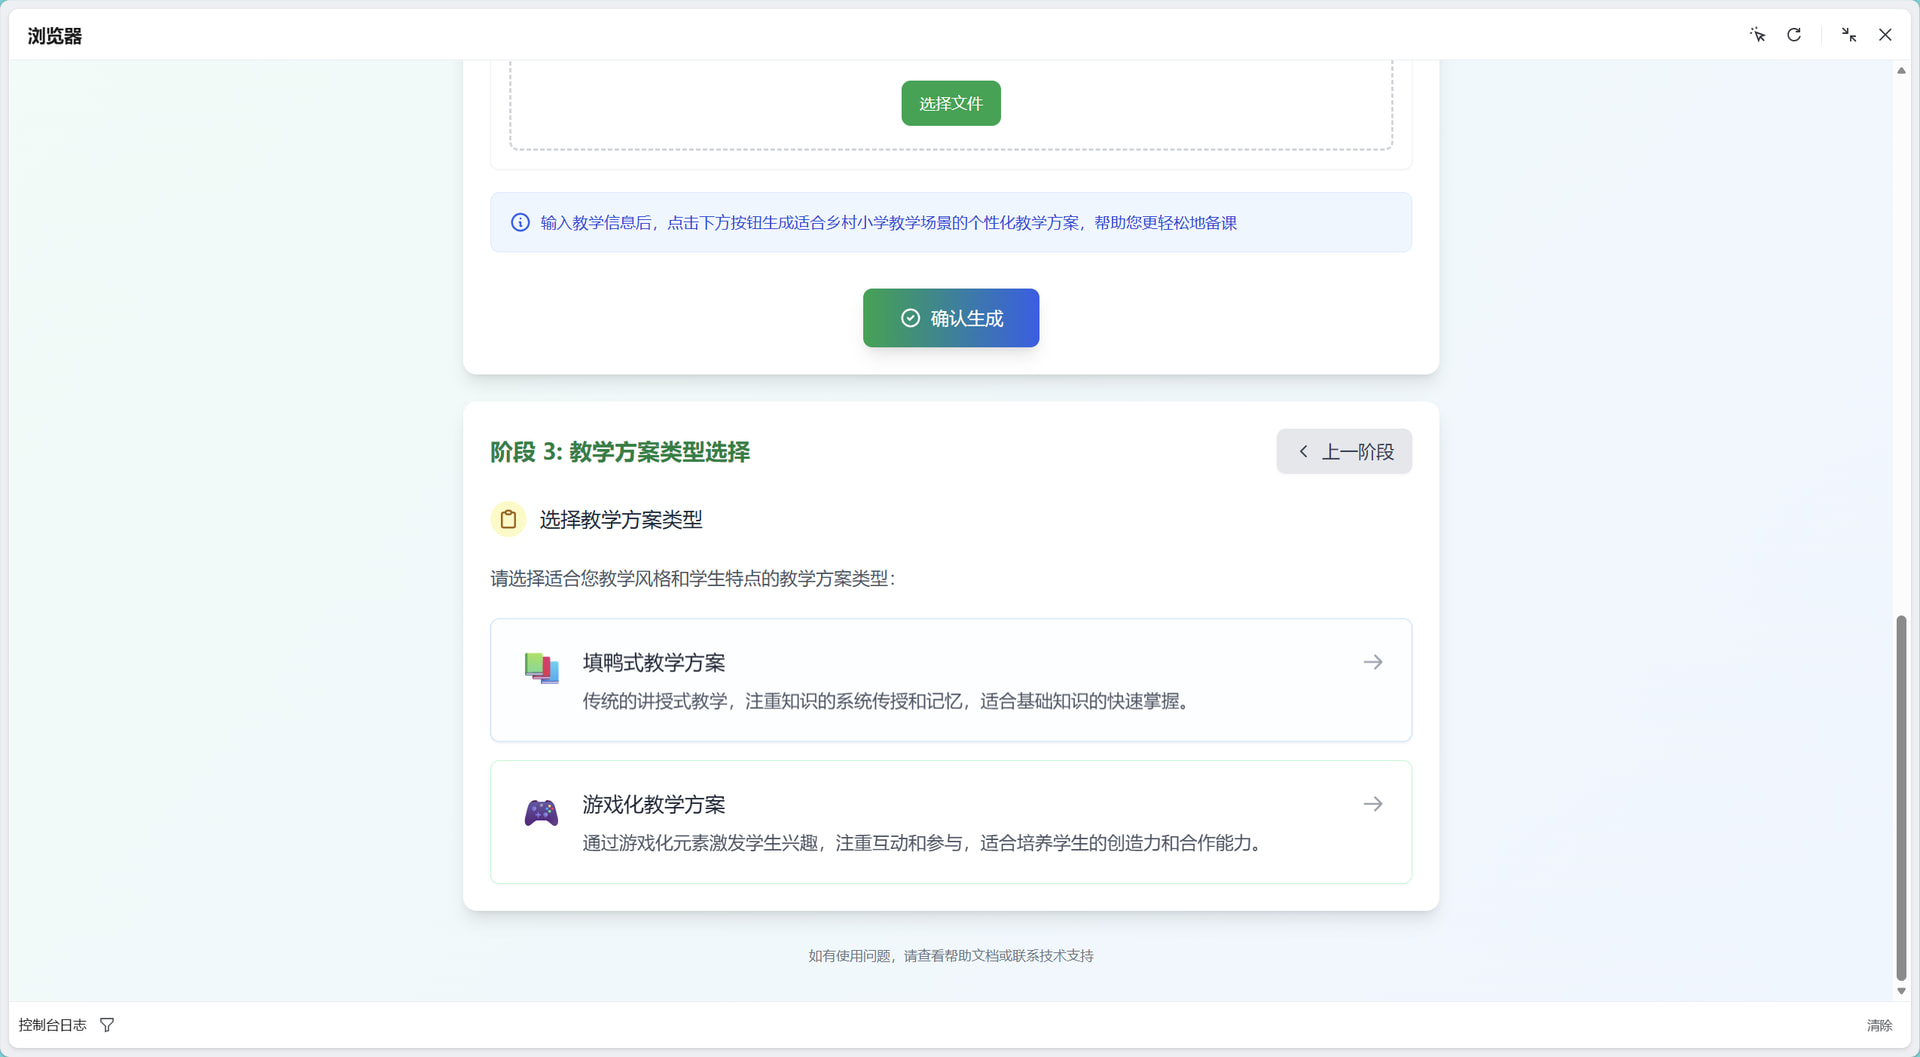Click the info icon in the hint banner
1920x1057 pixels.
[520, 223]
